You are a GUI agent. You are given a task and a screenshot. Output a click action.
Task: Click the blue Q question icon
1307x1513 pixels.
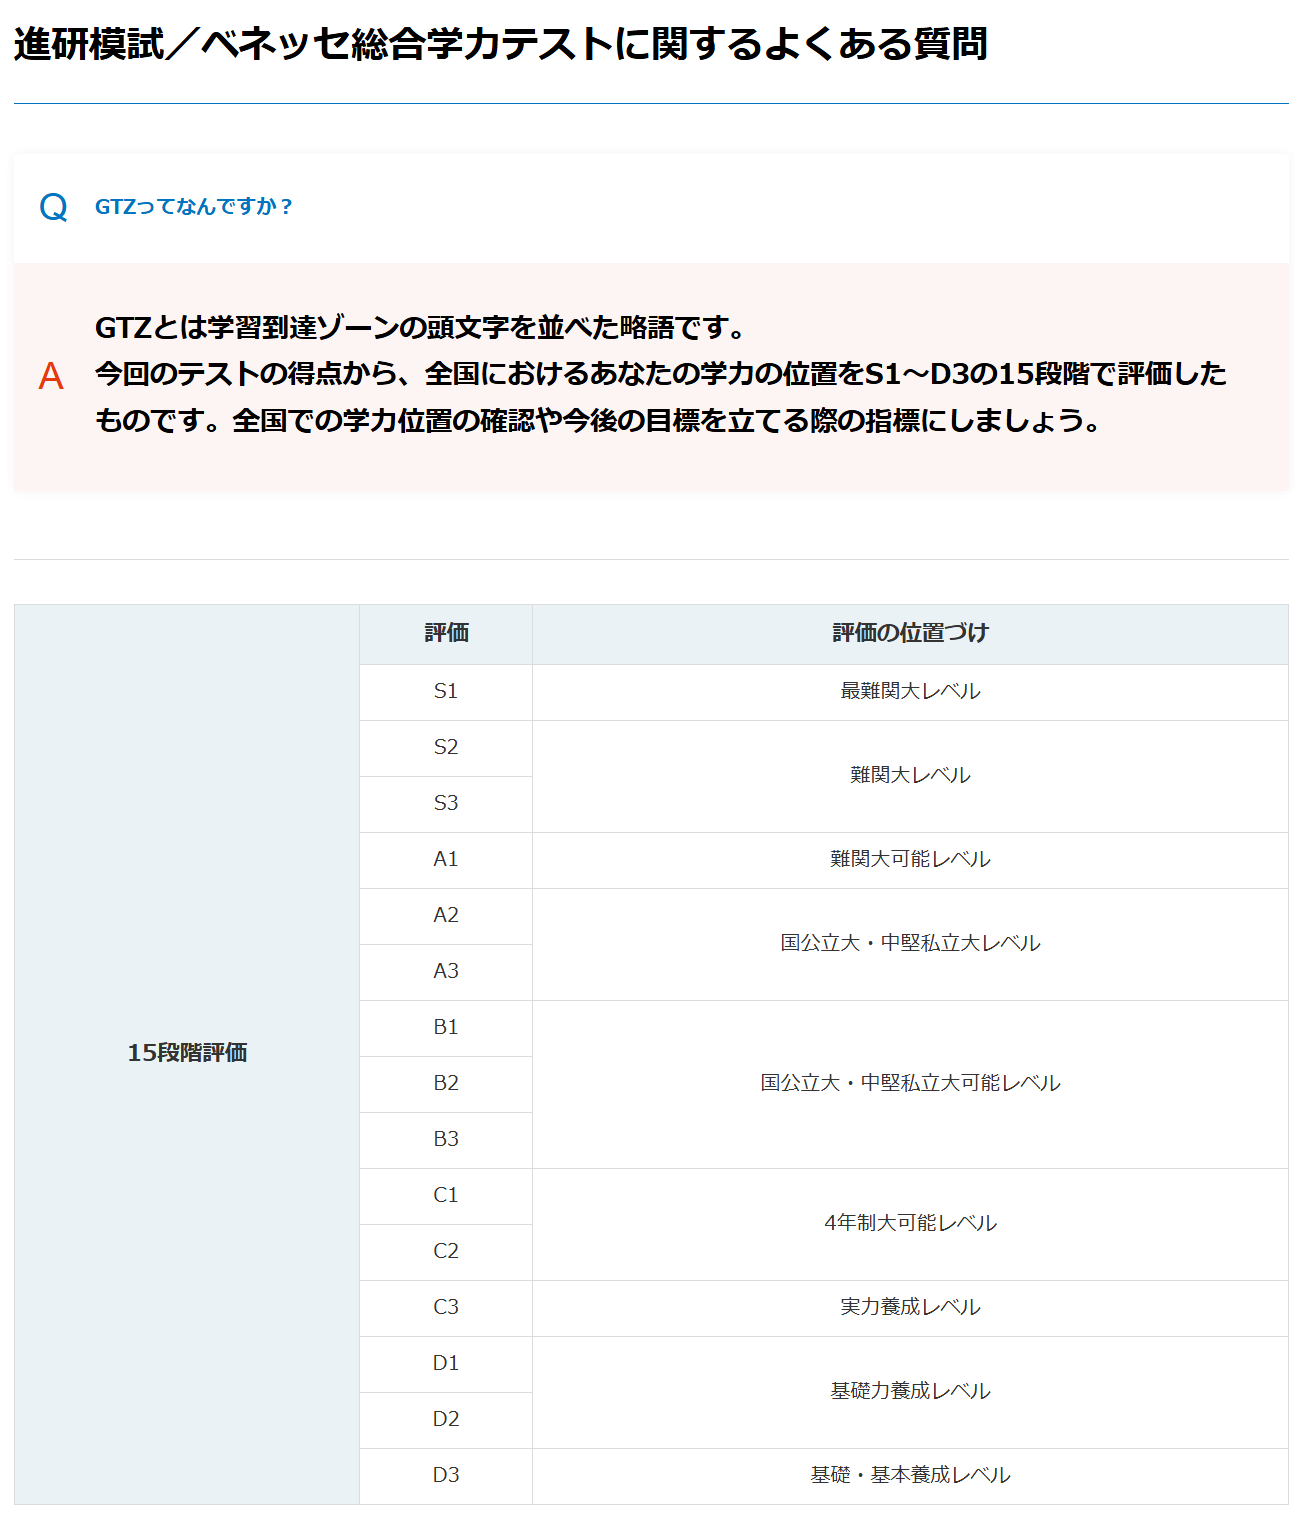click(x=53, y=207)
